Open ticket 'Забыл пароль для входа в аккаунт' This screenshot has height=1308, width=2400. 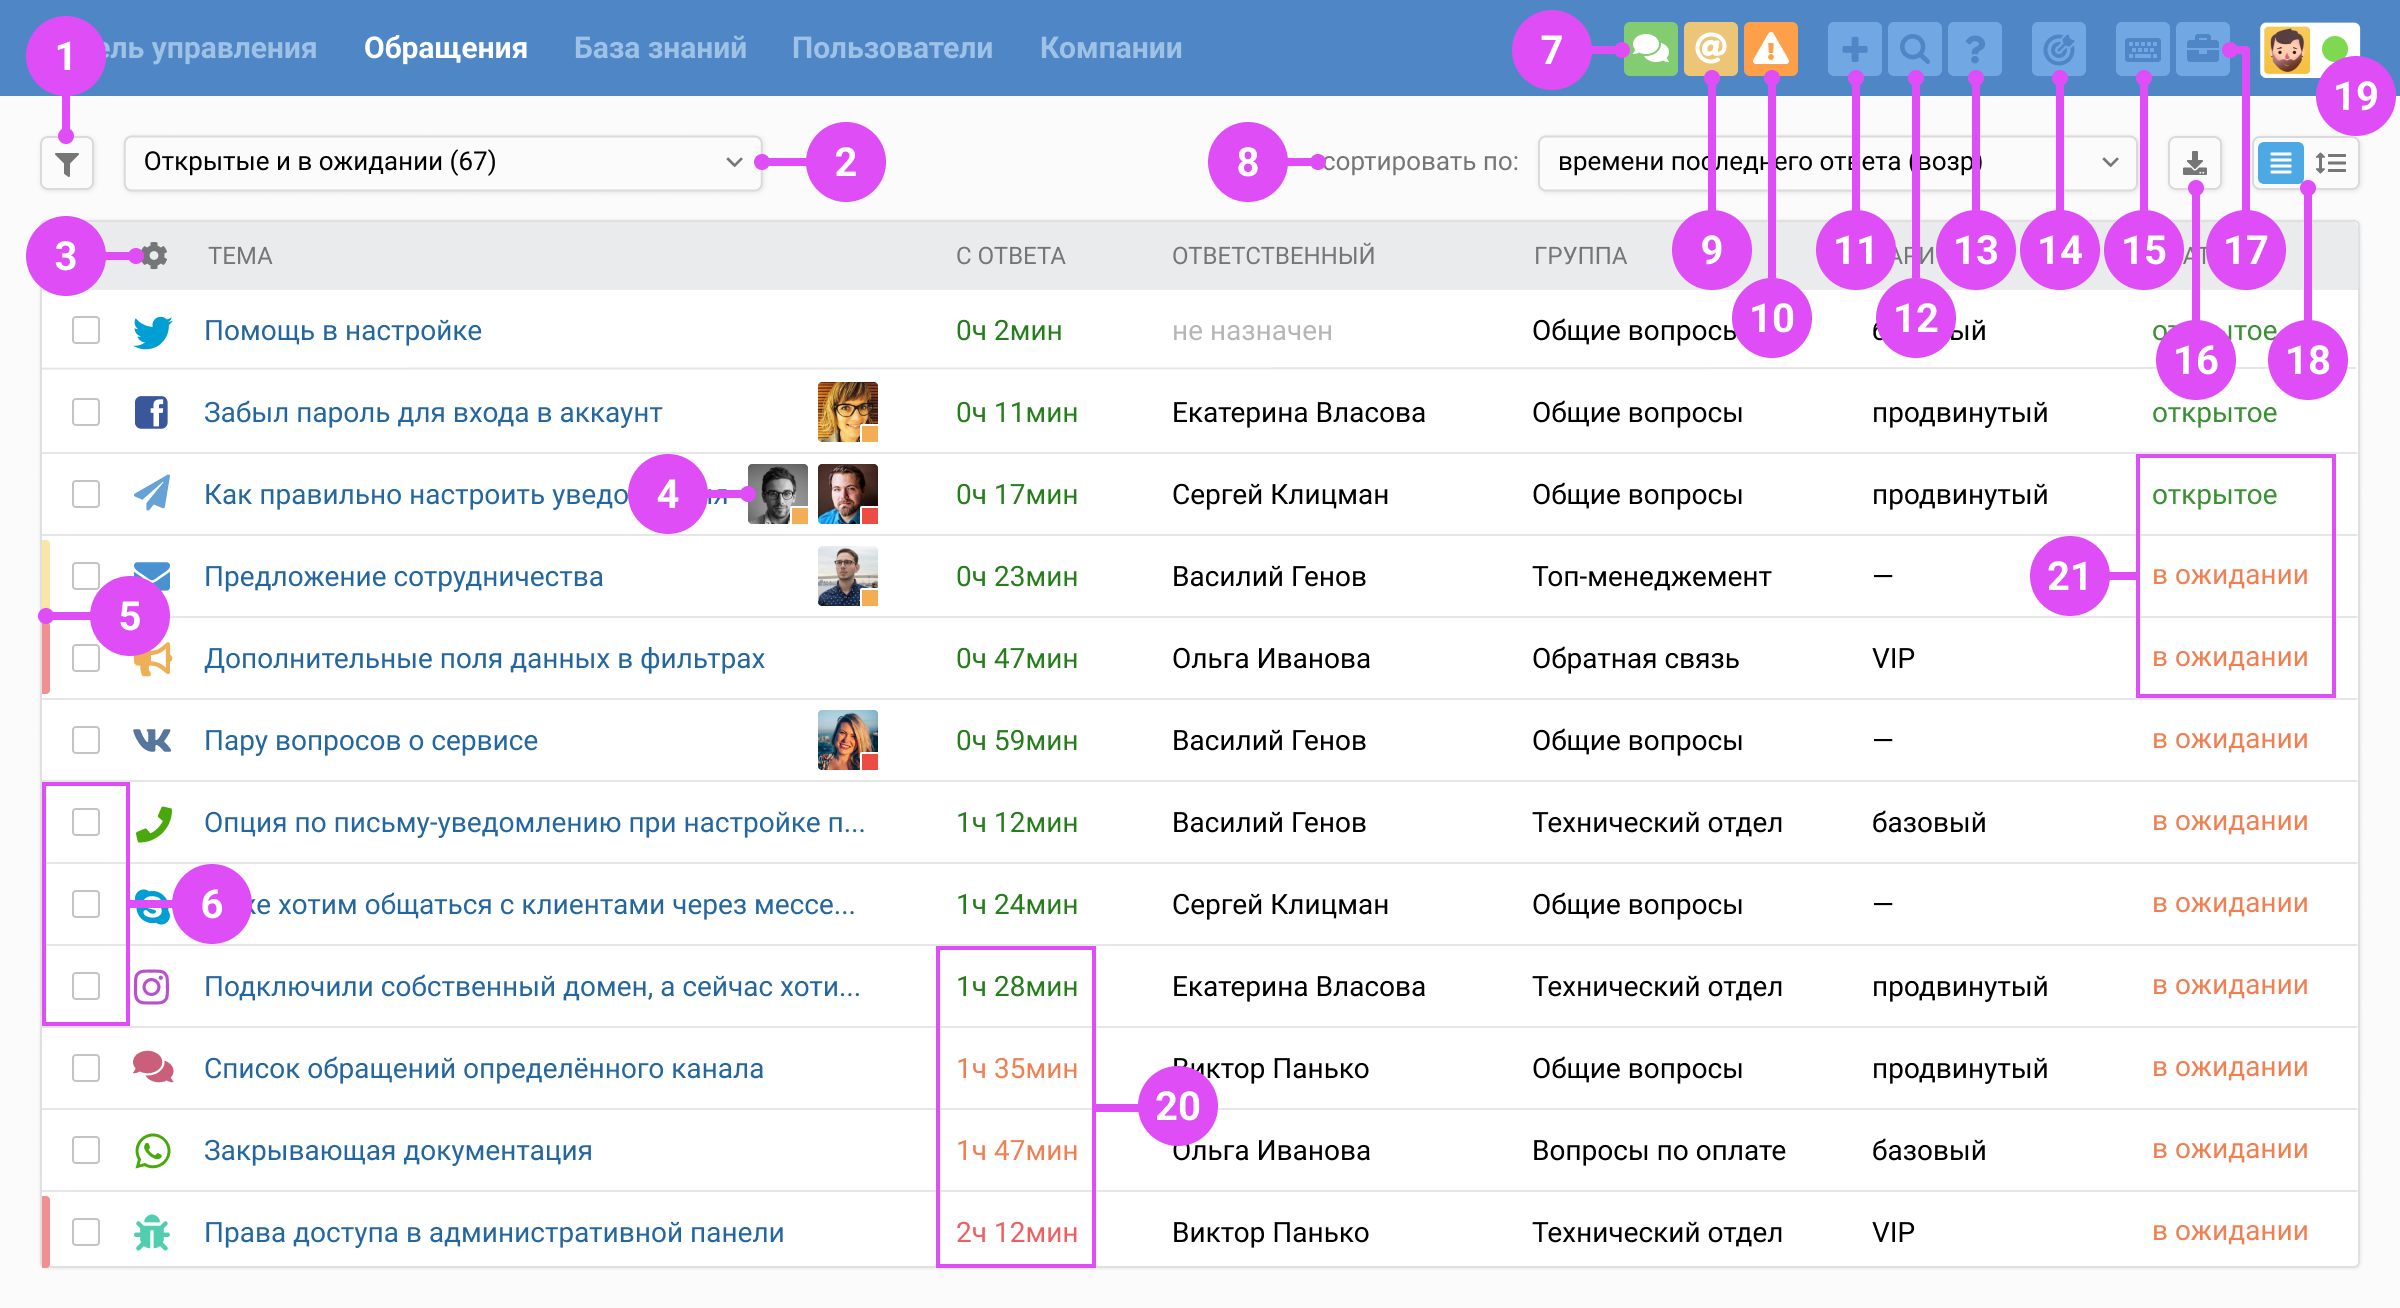coord(432,412)
